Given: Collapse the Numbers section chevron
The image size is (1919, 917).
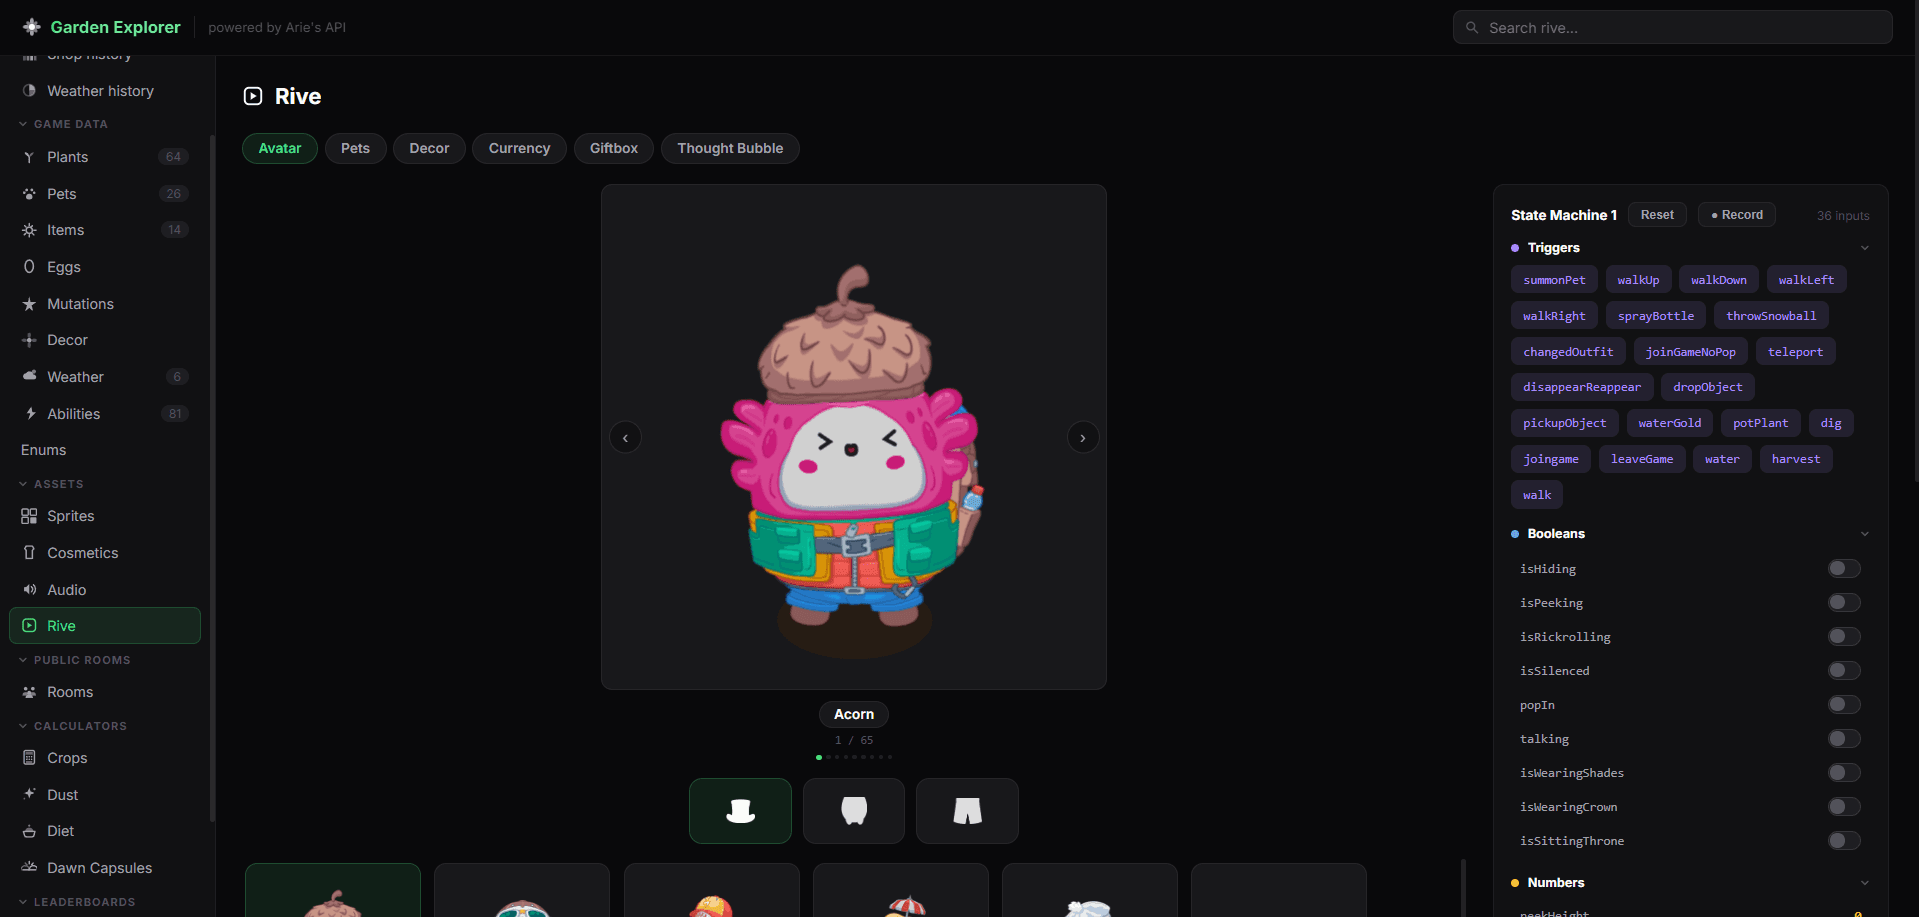Looking at the screenshot, I should point(1864,883).
